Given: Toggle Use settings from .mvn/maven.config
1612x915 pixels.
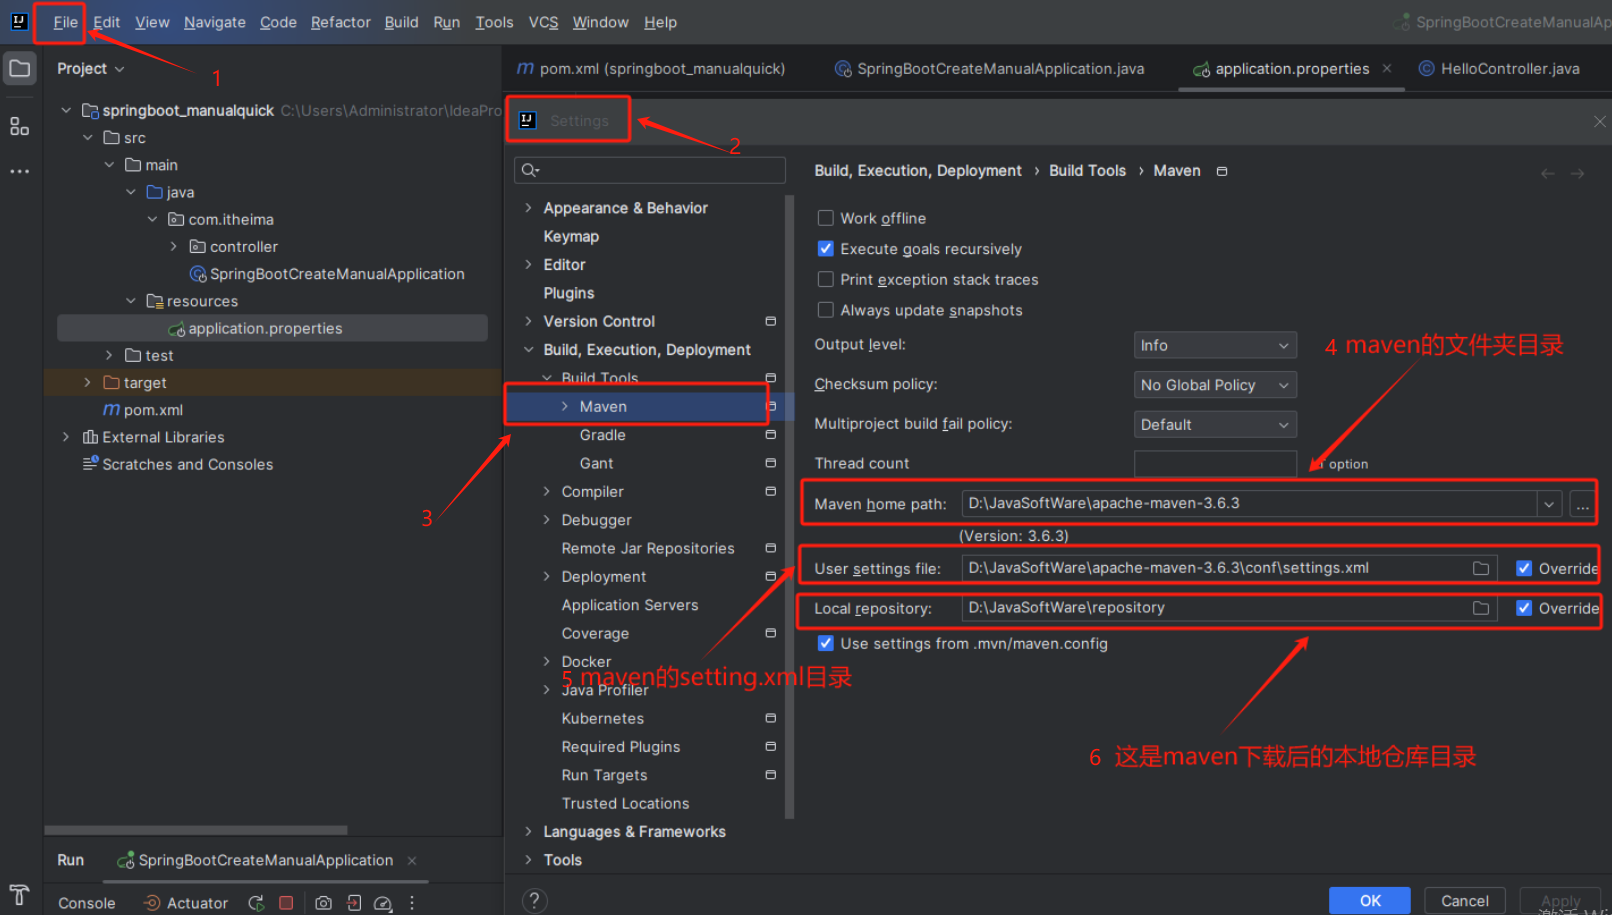Looking at the screenshot, I should pyautogui.click(x=826, y=643).
